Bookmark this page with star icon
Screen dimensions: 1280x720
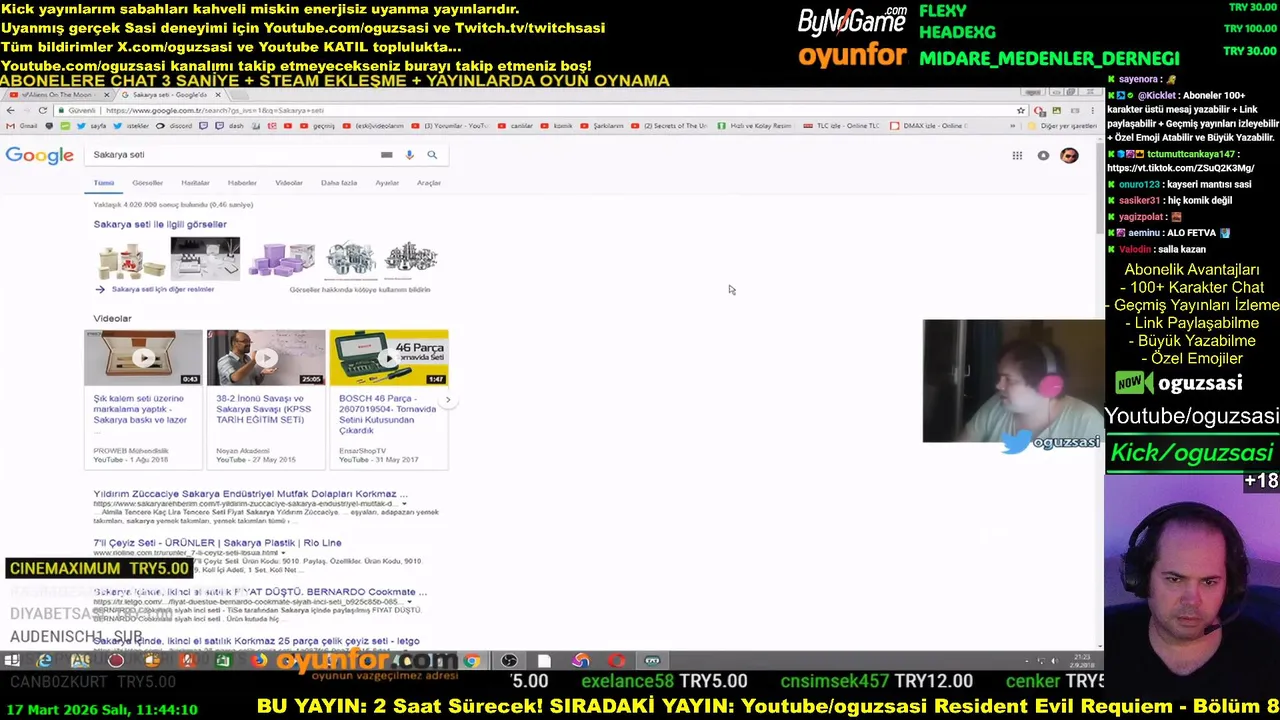tap(1021, 110)
